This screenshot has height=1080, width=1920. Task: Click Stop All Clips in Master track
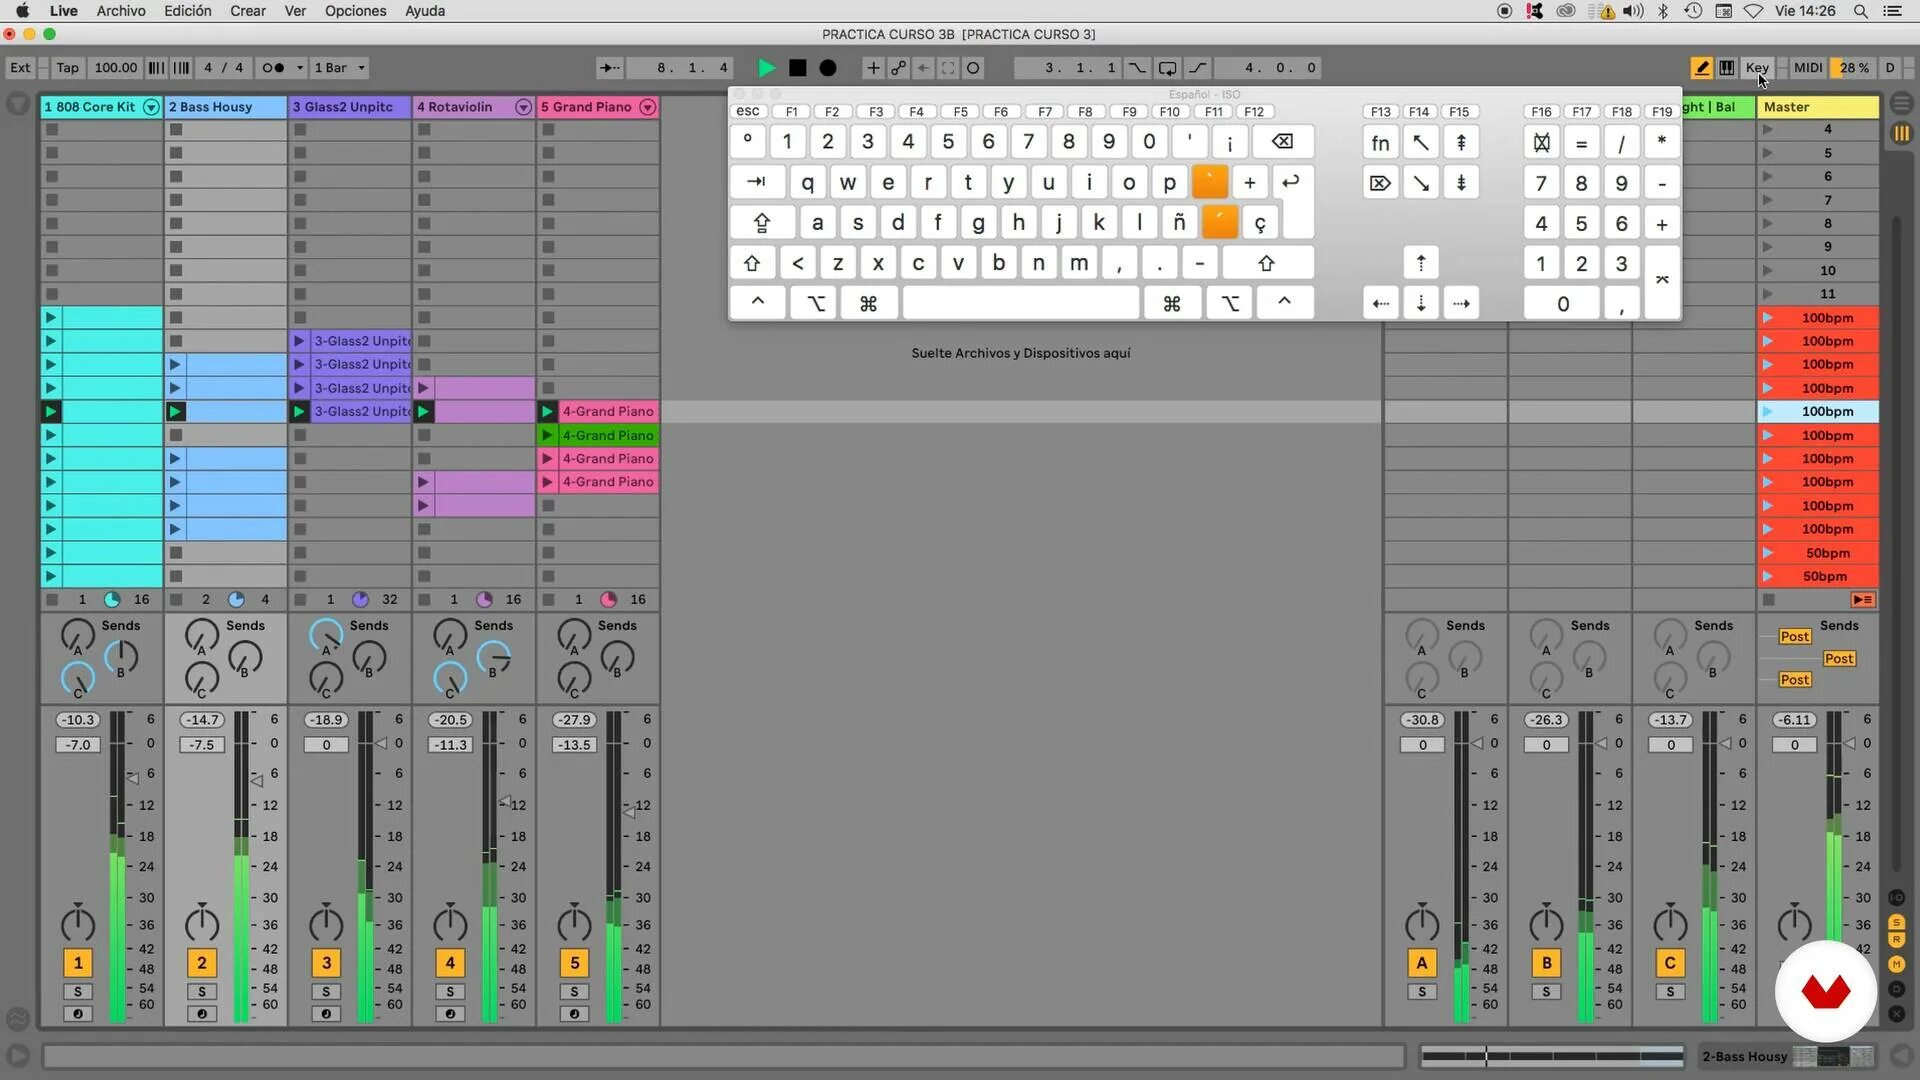click(1768, 600)
